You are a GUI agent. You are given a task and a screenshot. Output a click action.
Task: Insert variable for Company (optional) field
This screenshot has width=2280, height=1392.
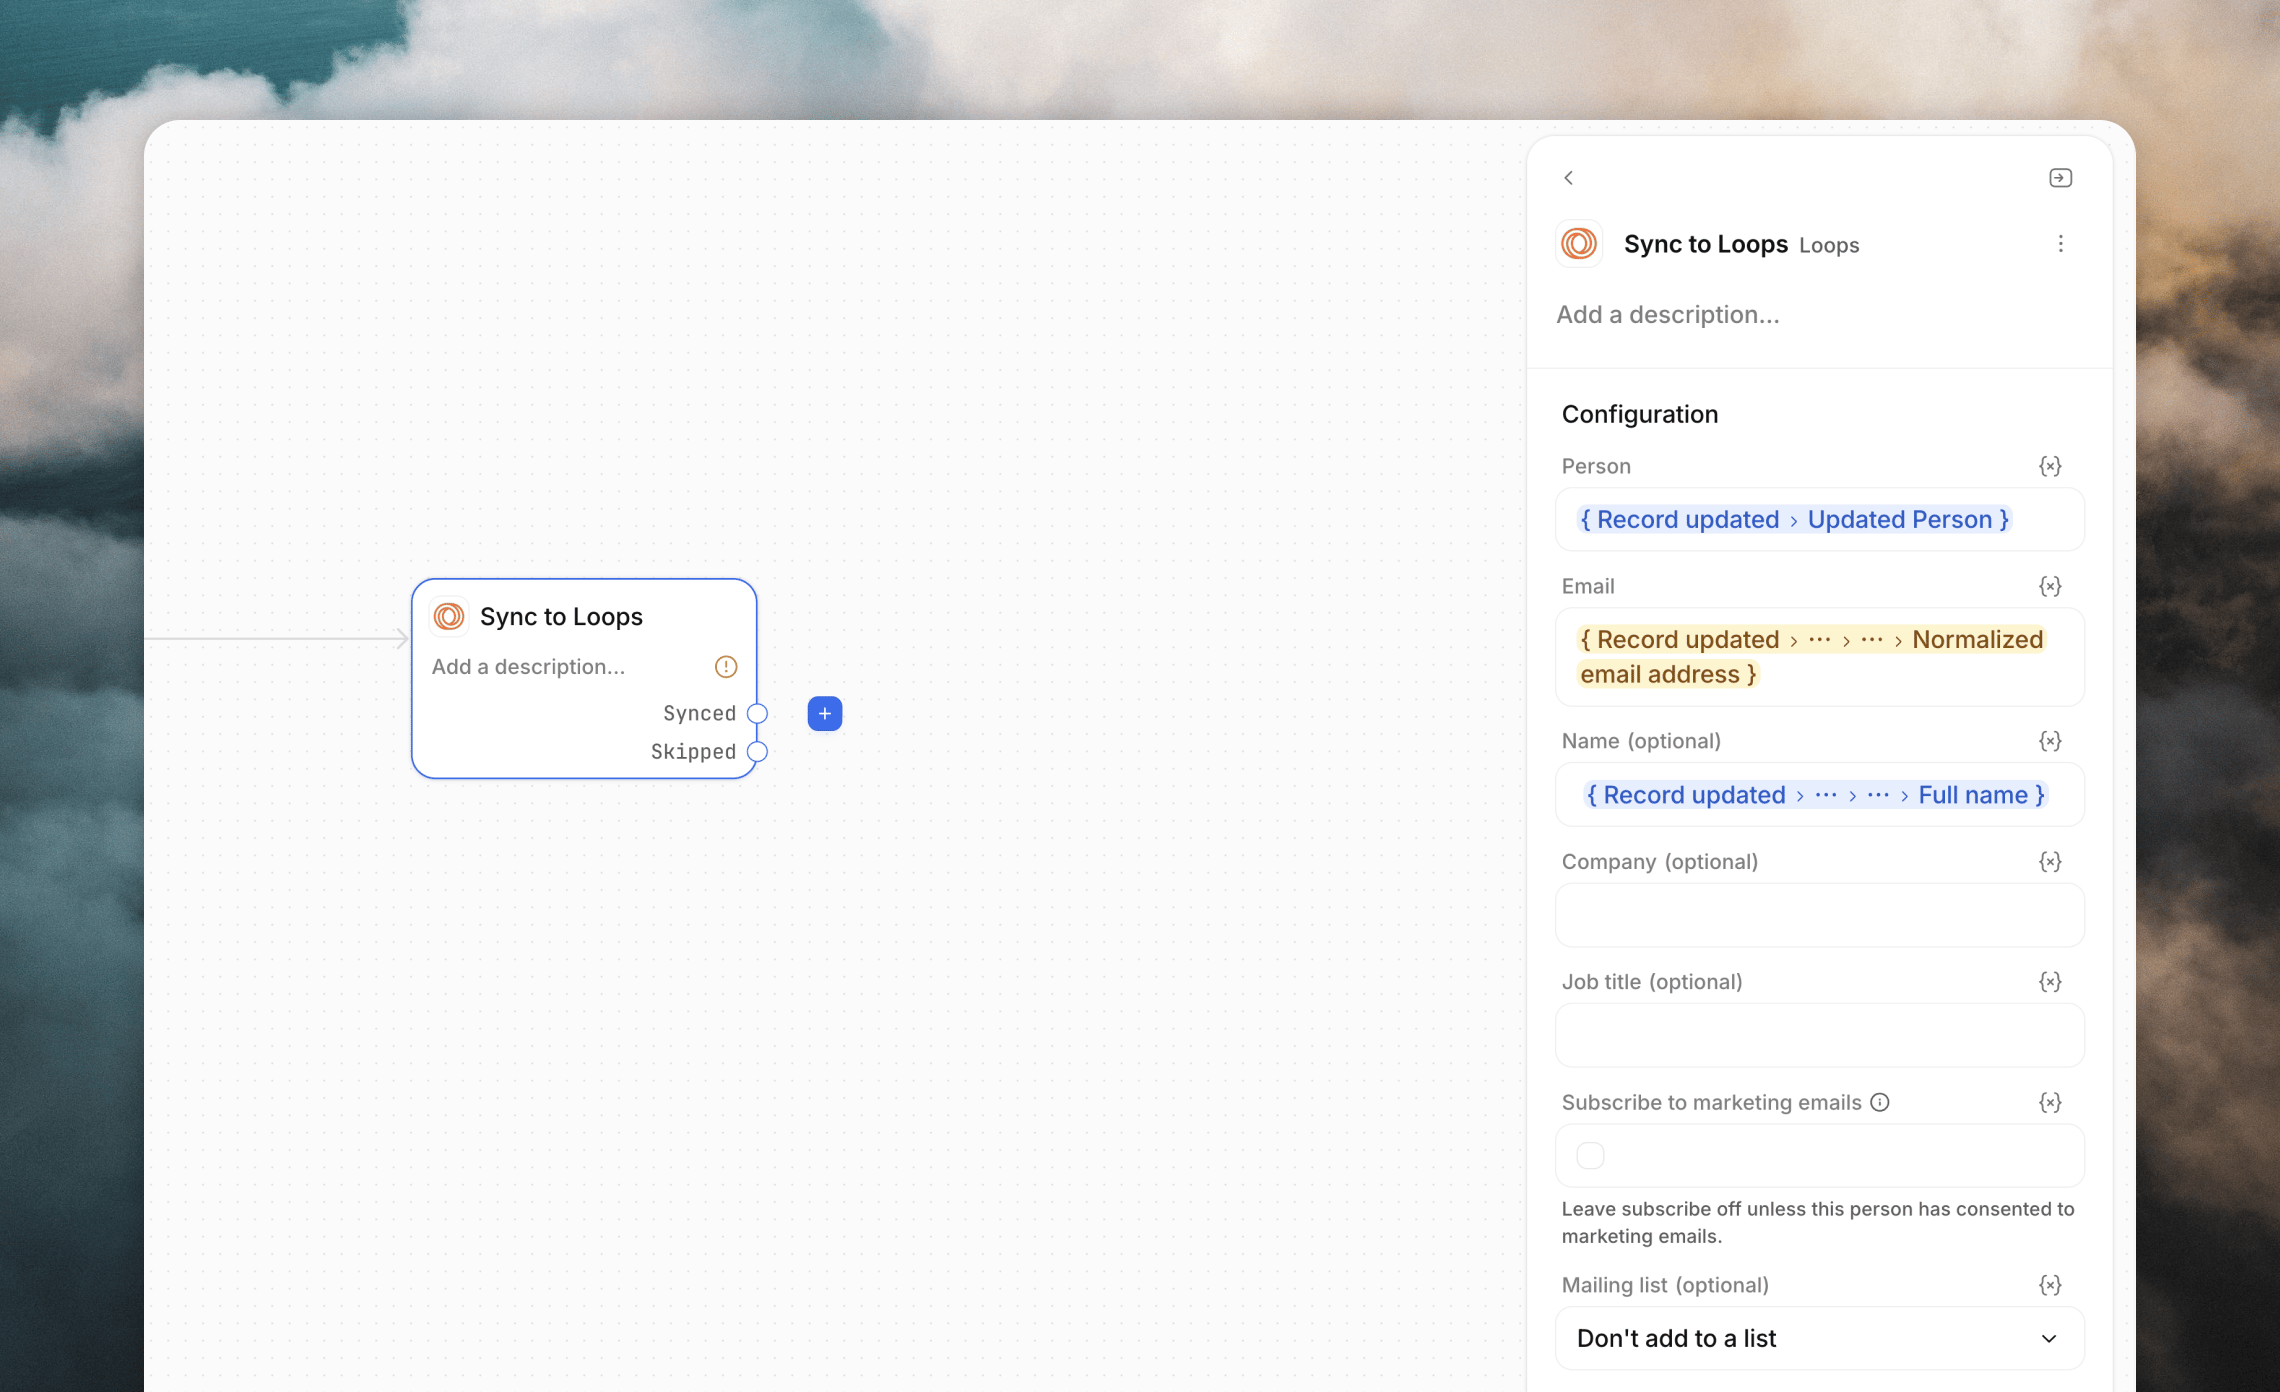pyautogui.click(x=2050, y=862)
